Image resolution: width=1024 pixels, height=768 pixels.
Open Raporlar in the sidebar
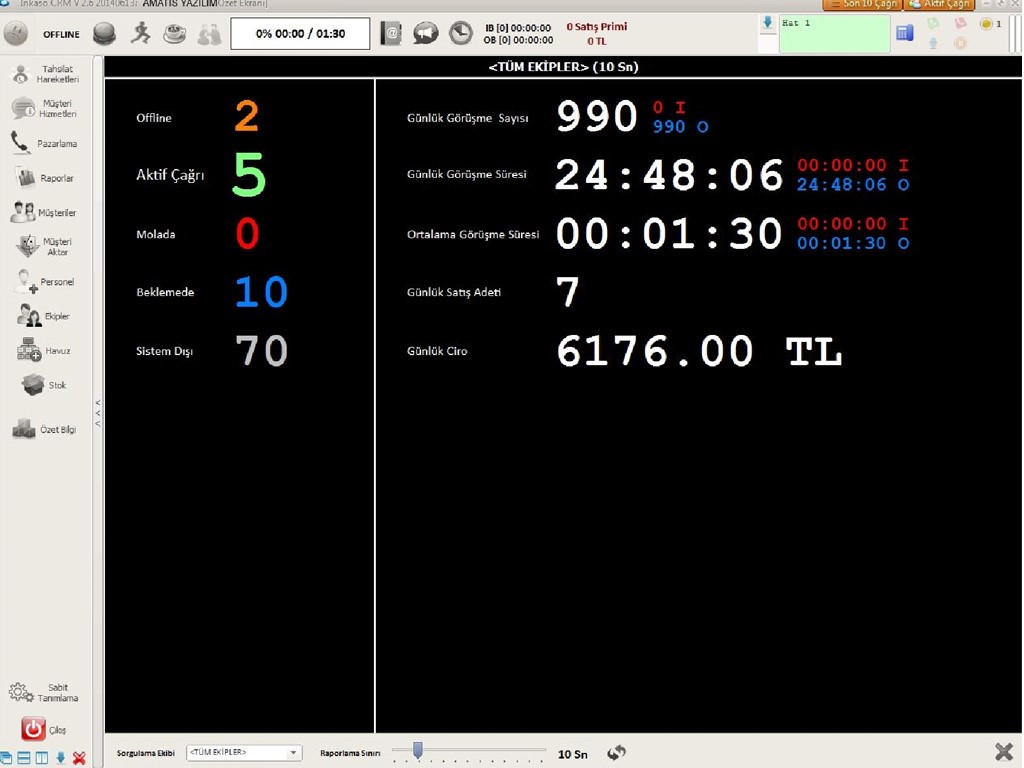coord(43,178)
